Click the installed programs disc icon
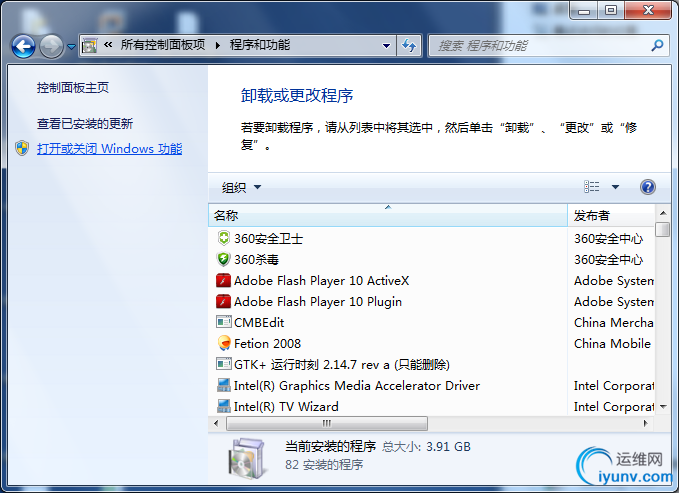Image resolution: width=679 pixels, height=493 pixels. coord(247,458)
